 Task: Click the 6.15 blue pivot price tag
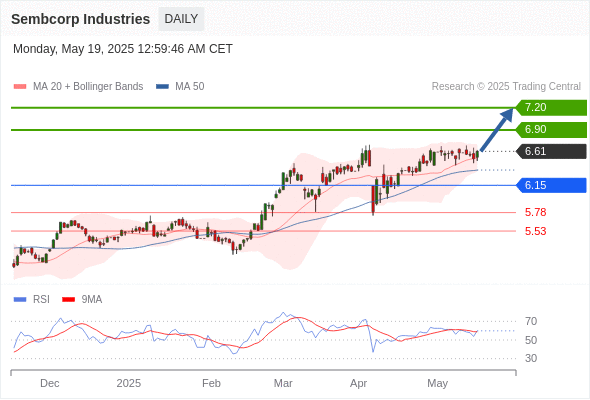(x=551, y=186)
